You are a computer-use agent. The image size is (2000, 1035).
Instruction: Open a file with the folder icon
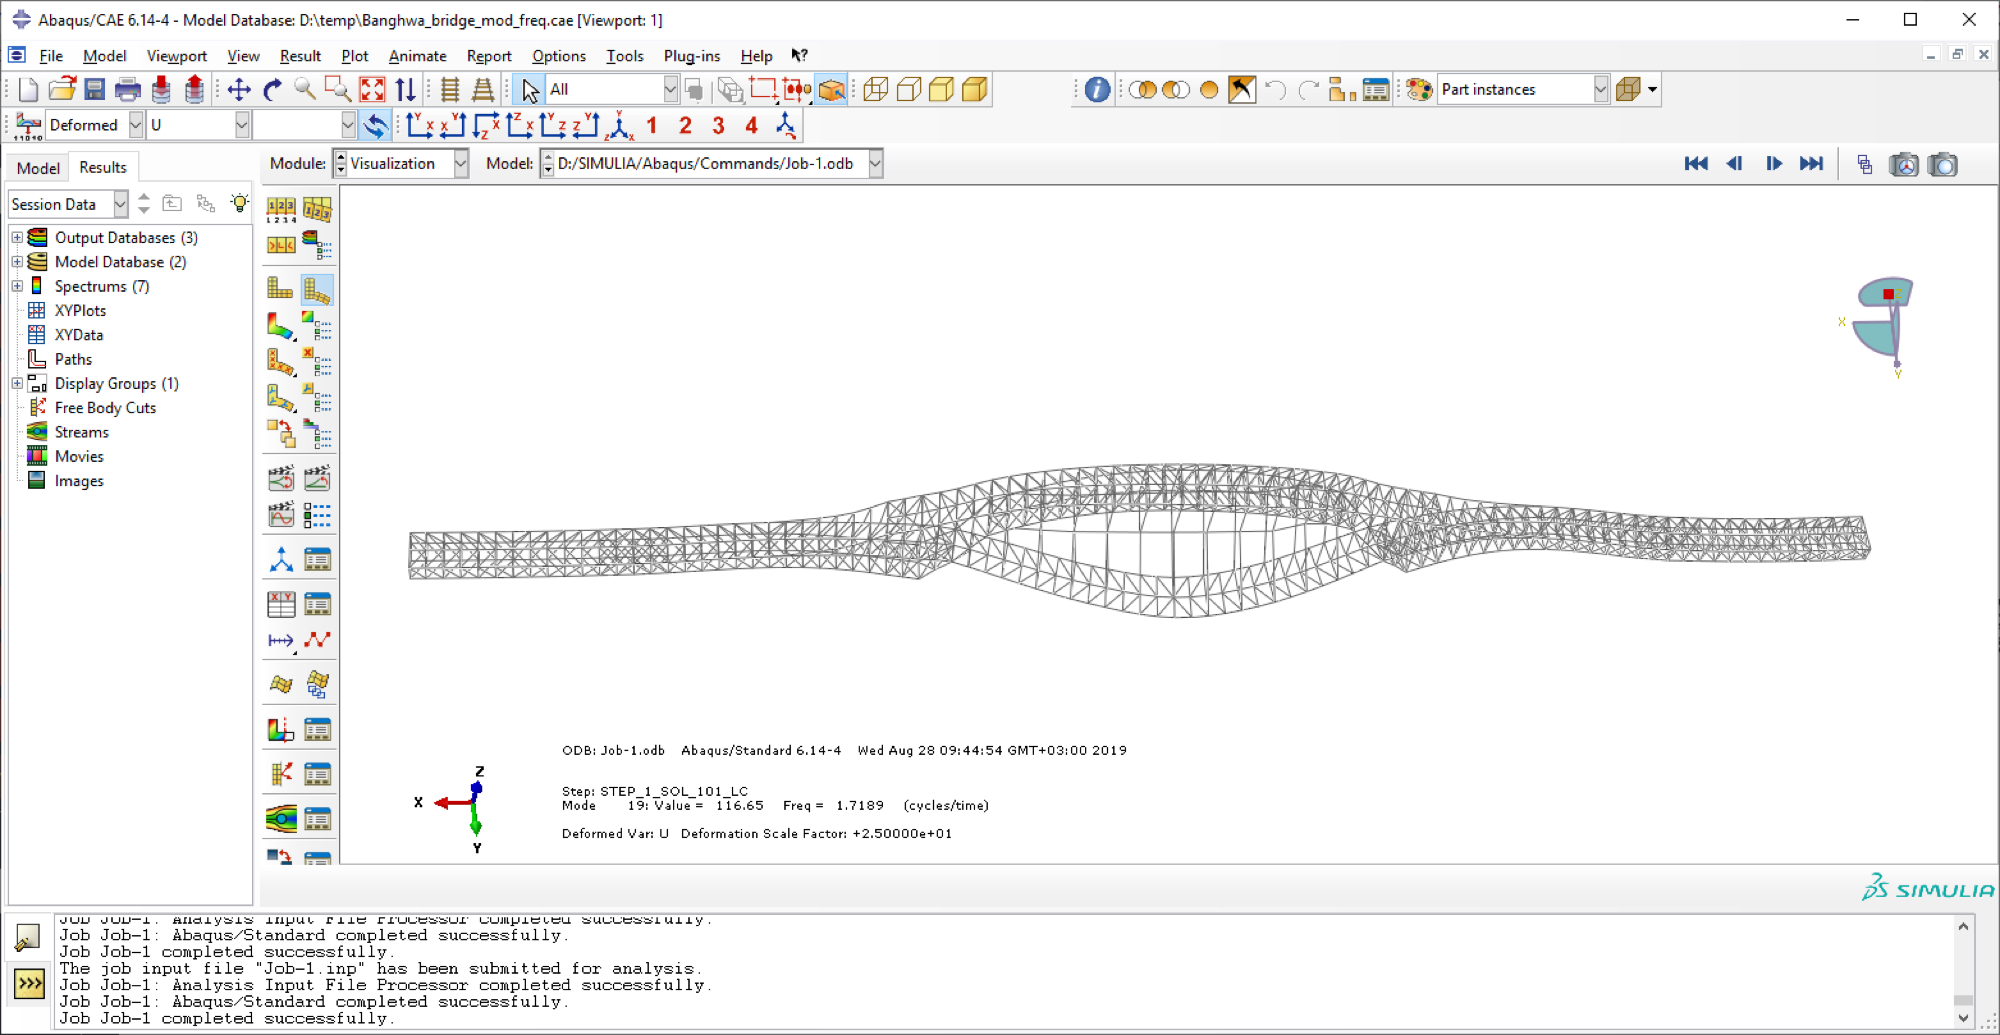point(62,90)
